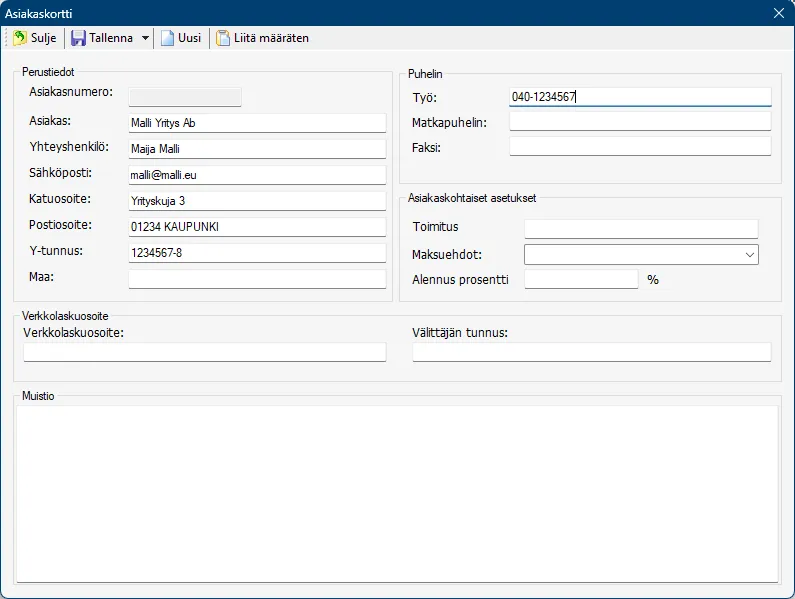Viewport: 795px width, 599px height.
Task: Select the Yhteyshenkilö input field
Action: 257,149
